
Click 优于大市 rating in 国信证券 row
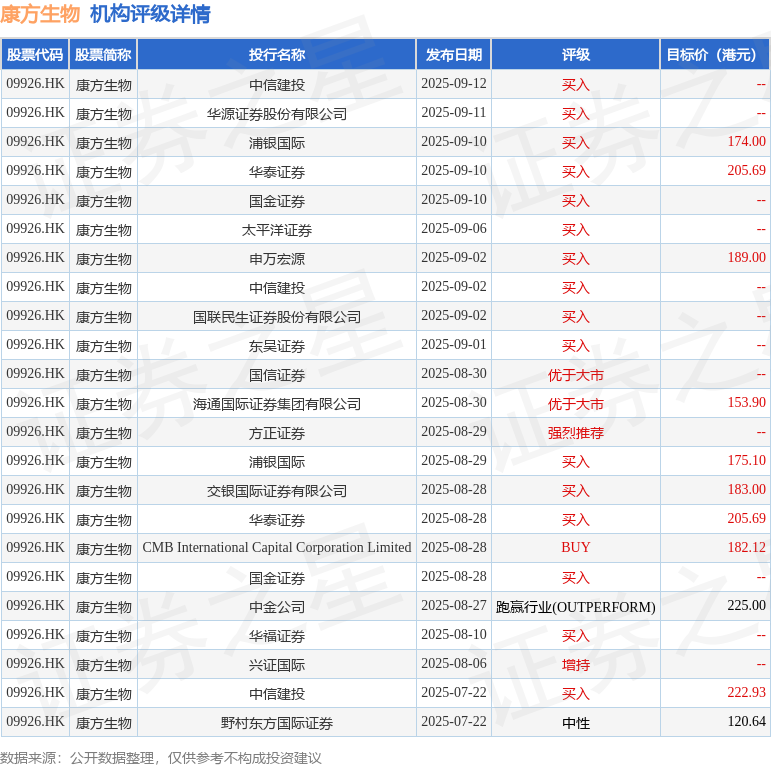tap(575, 375)
